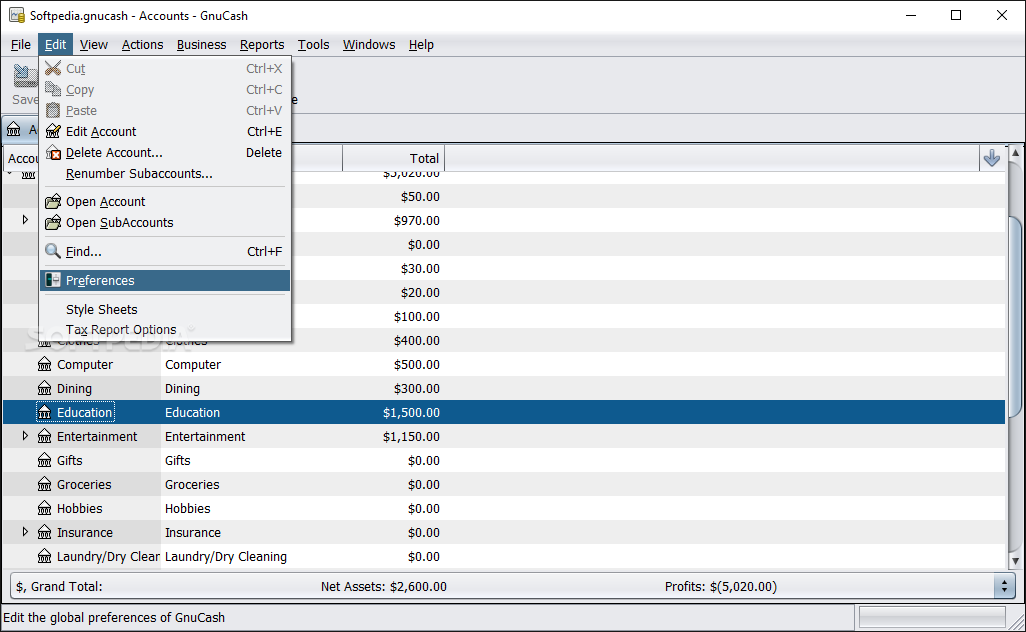Open the File menu
1026x632 pixels.
20,44
